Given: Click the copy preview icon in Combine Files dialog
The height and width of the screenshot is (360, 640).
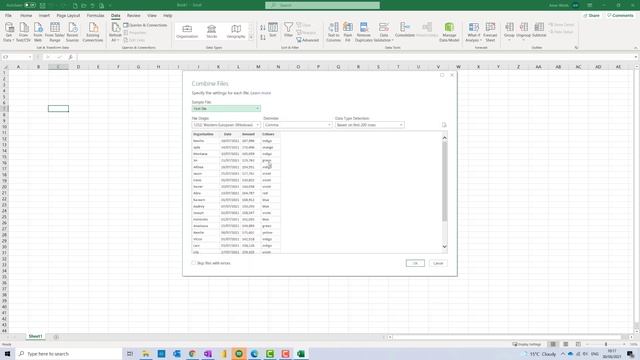Looking at the screenshot, I should [444, 125].
